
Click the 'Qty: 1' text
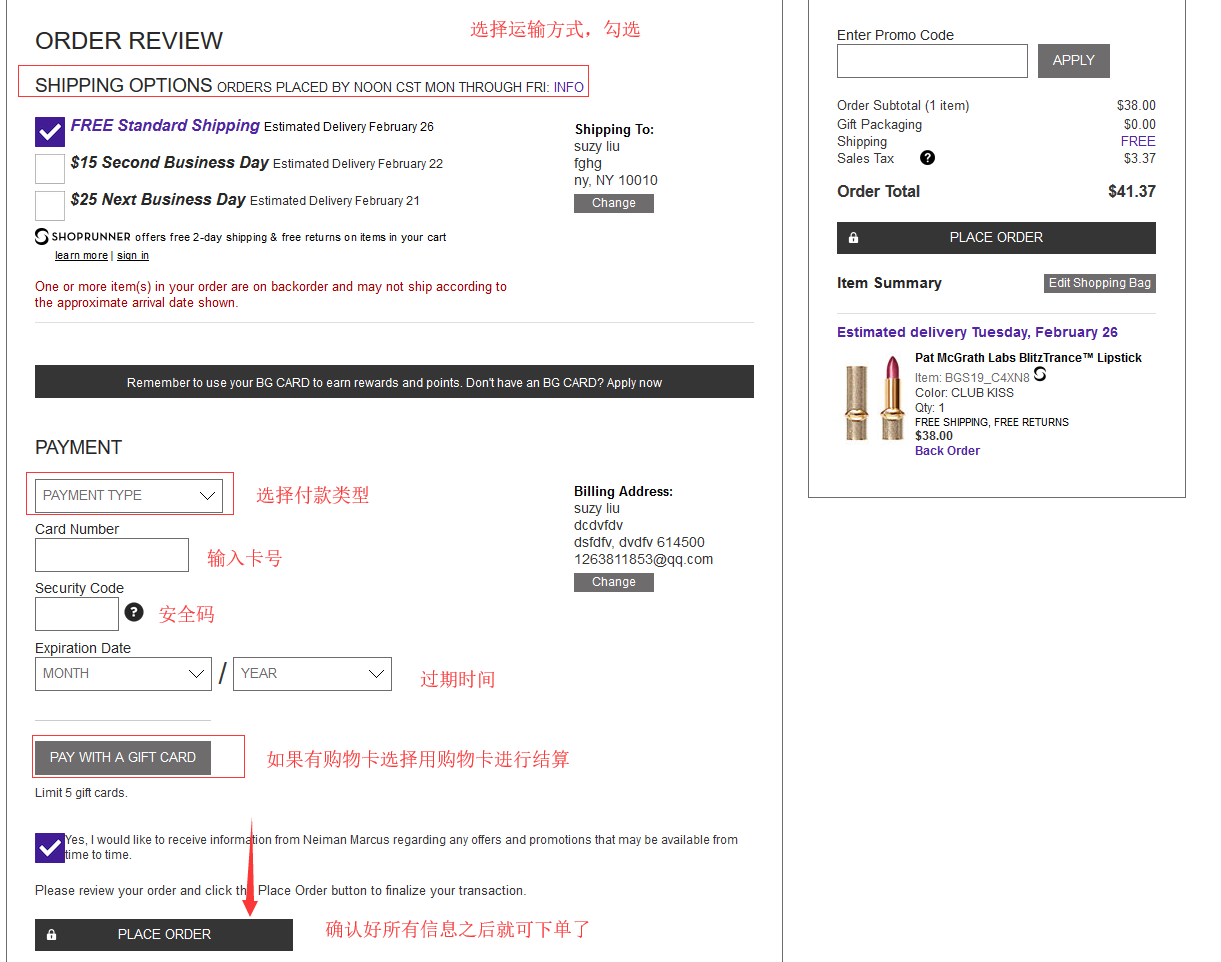click(930, 408)
